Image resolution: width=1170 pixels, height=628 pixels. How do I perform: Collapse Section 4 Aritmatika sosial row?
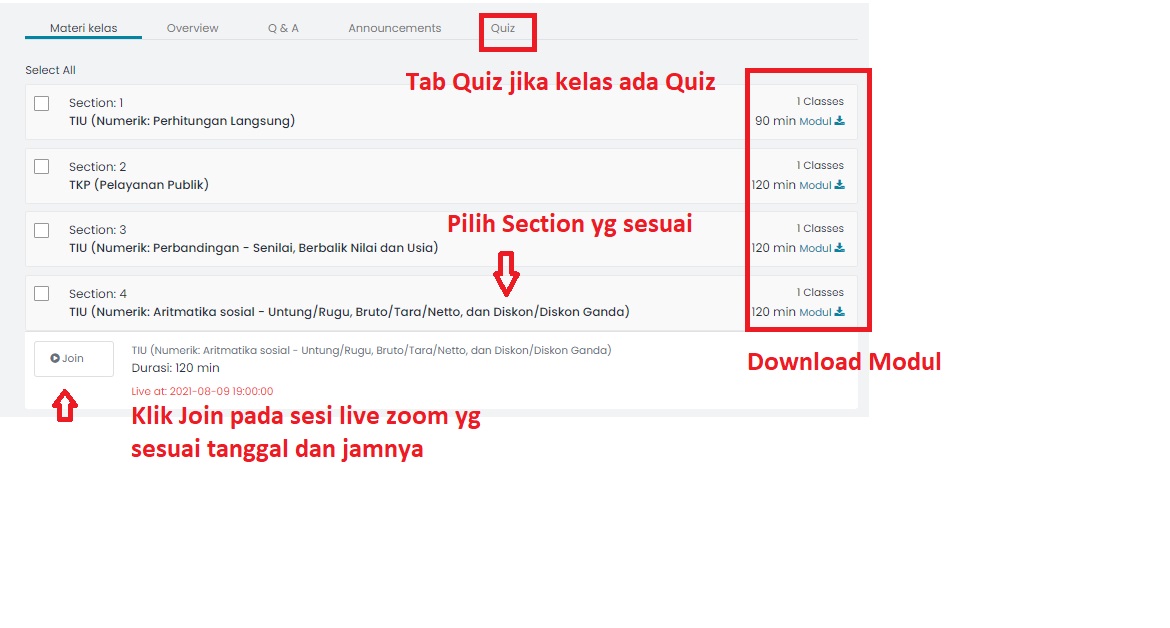[x=349, y=312]
